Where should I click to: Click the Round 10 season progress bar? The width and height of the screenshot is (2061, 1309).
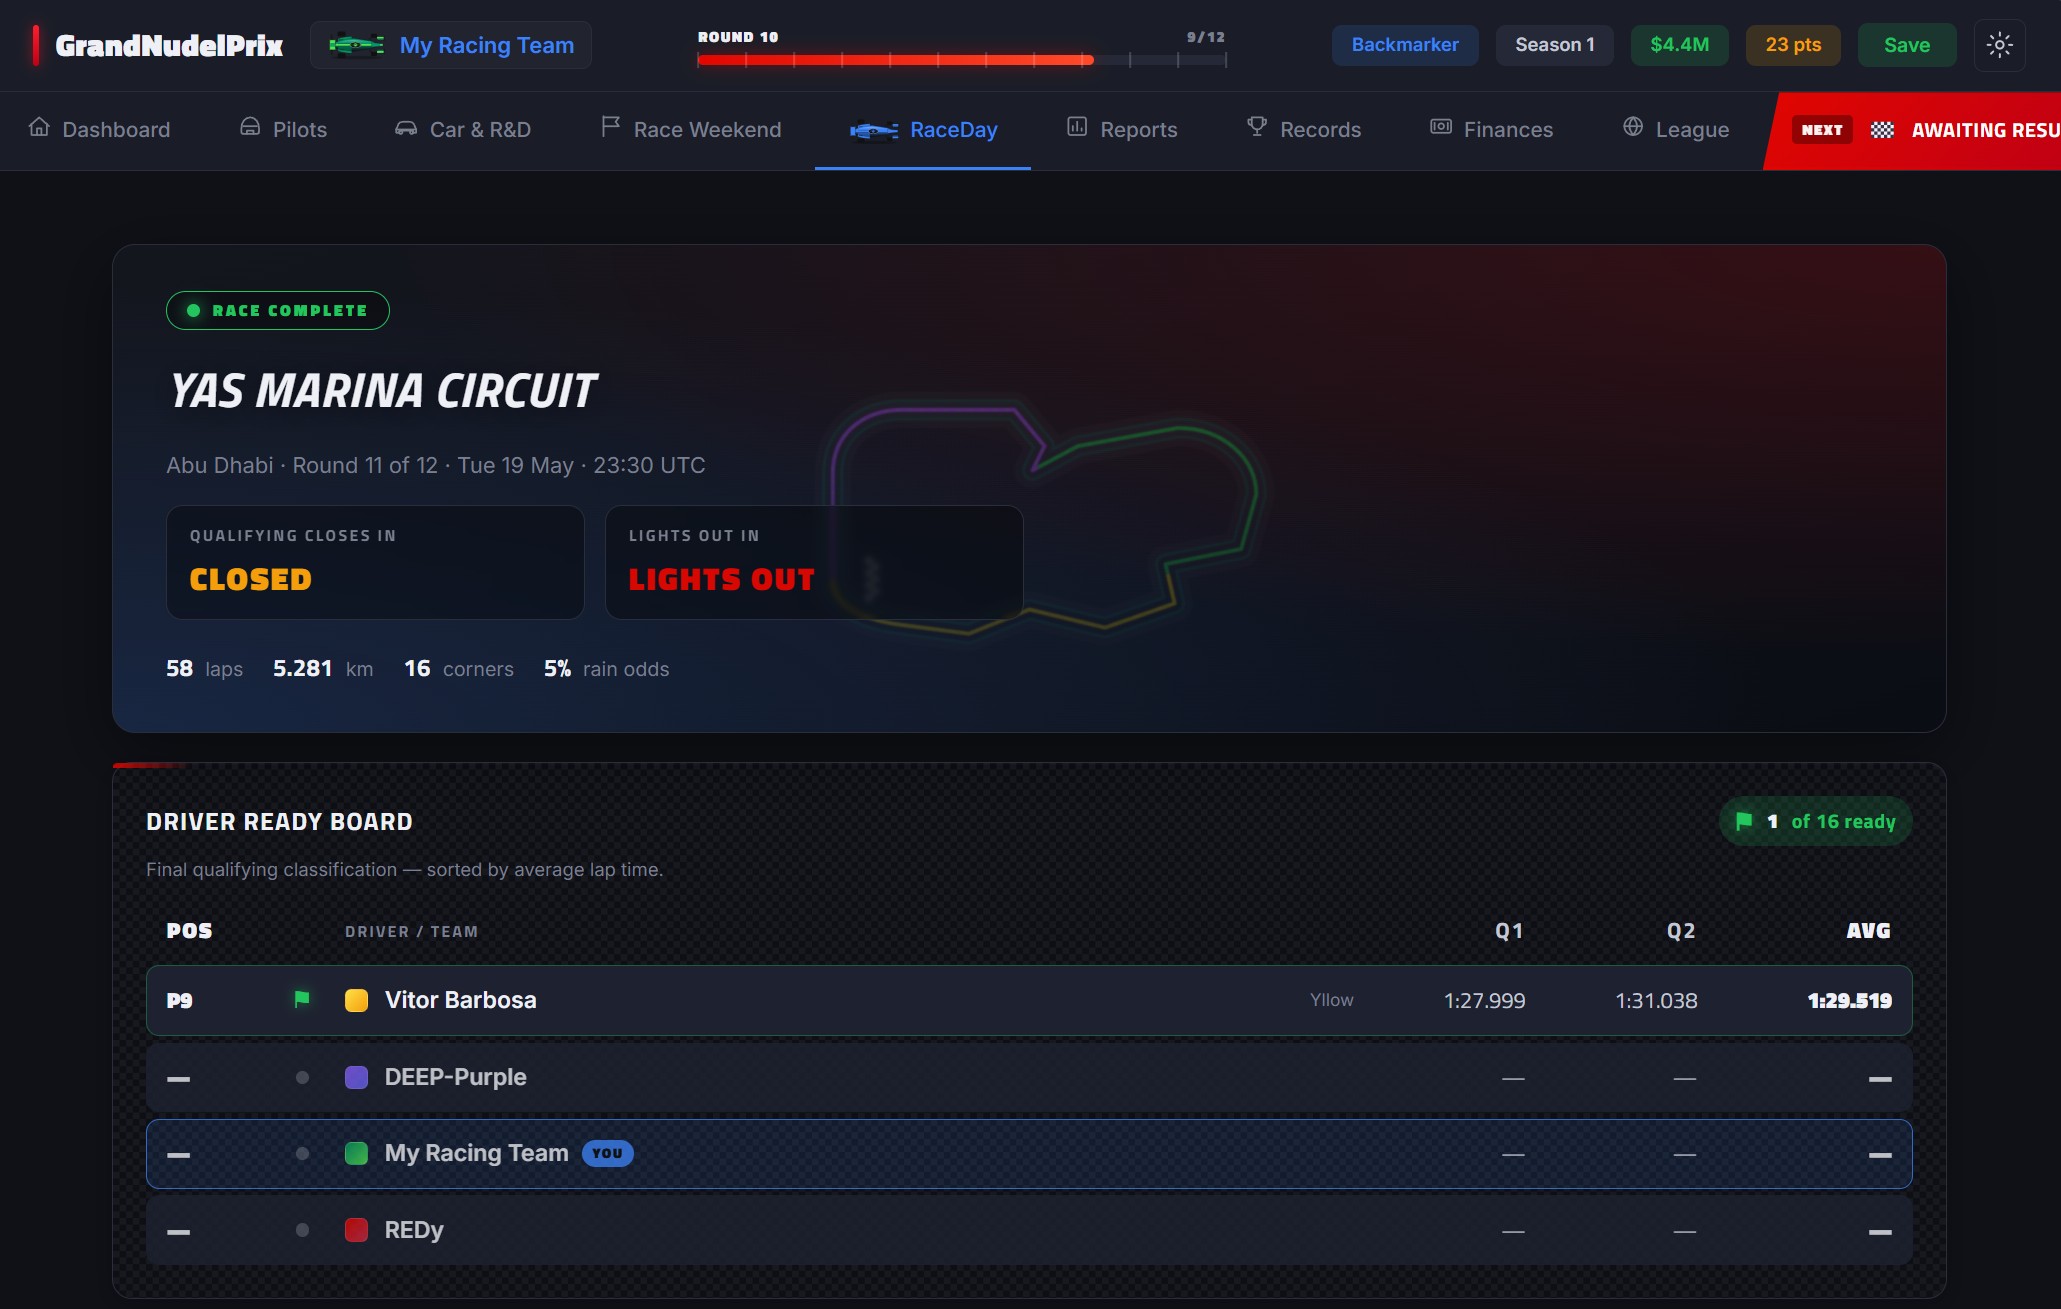click(x=961, y=60)
